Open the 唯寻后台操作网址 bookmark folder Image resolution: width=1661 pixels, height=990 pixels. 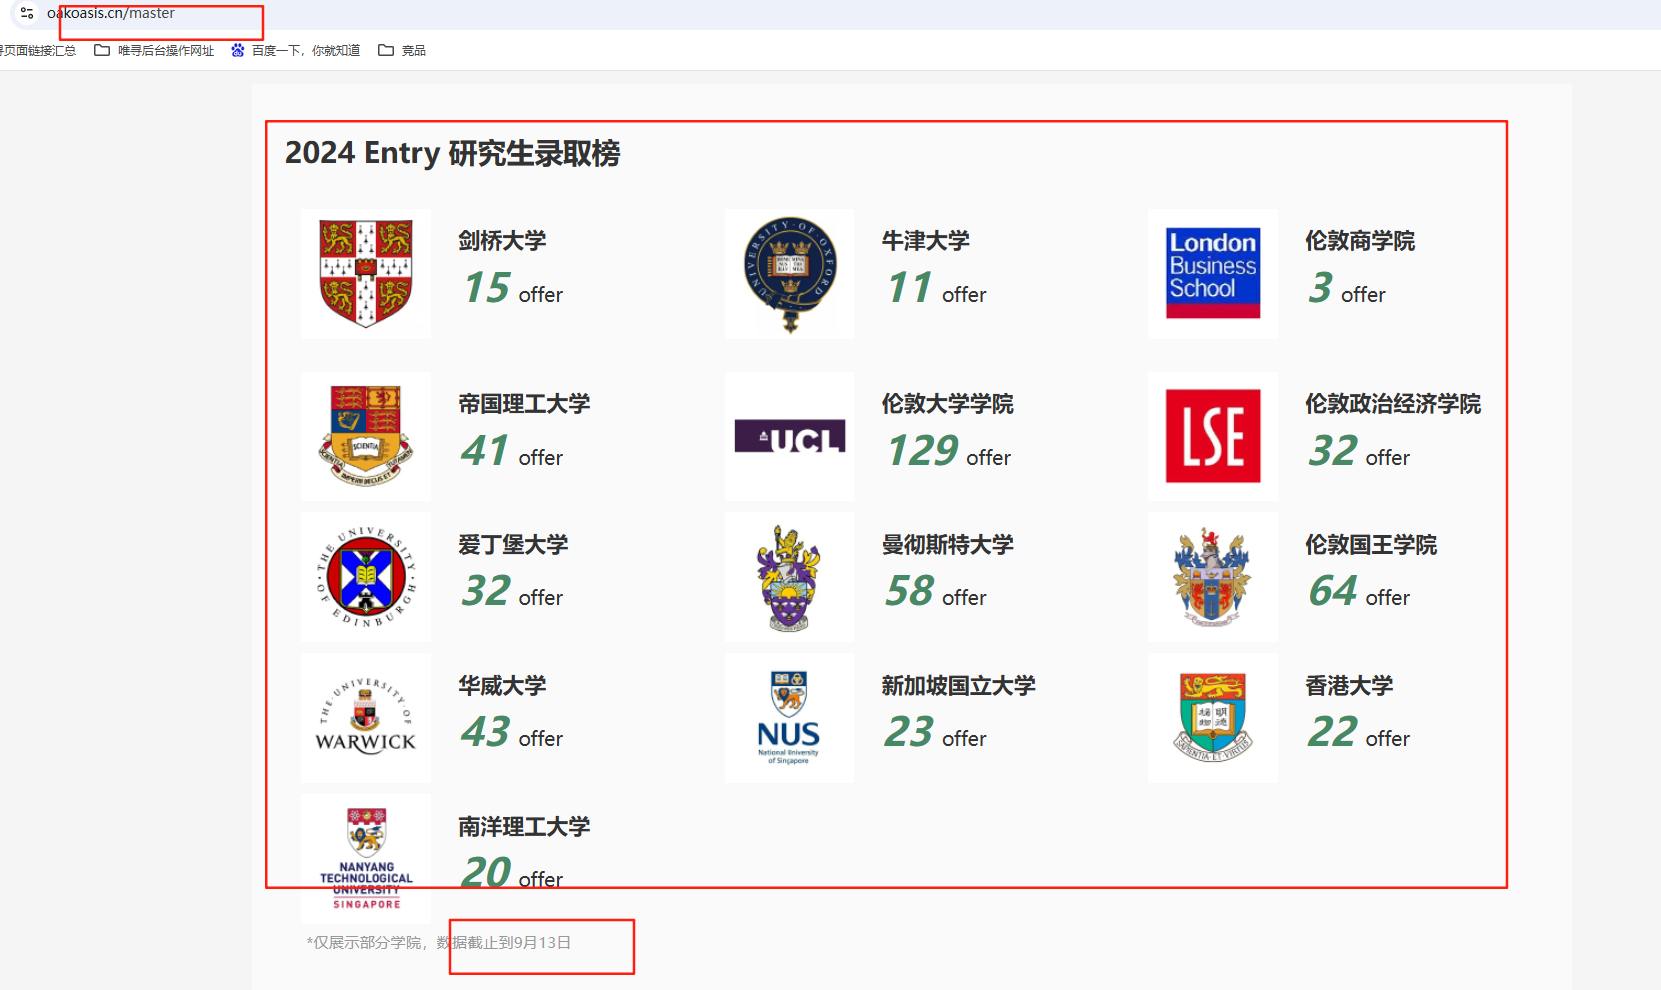(x=155, y=50)
